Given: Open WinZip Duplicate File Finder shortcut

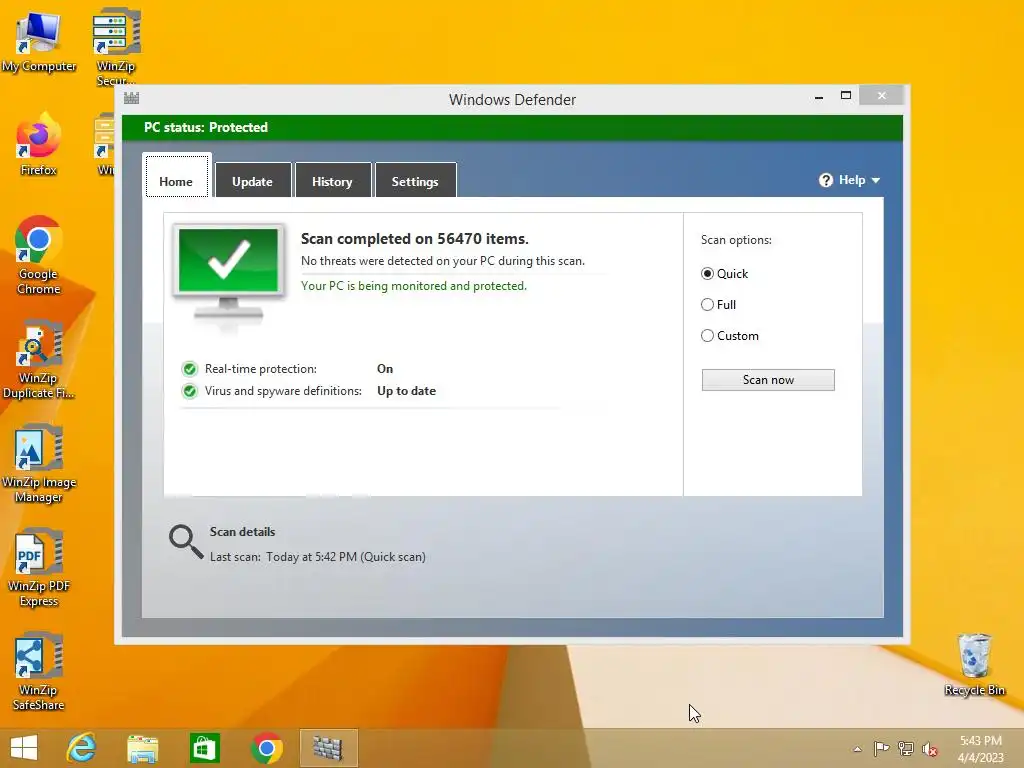Looking at the screenshot, I should pos(39,359).
